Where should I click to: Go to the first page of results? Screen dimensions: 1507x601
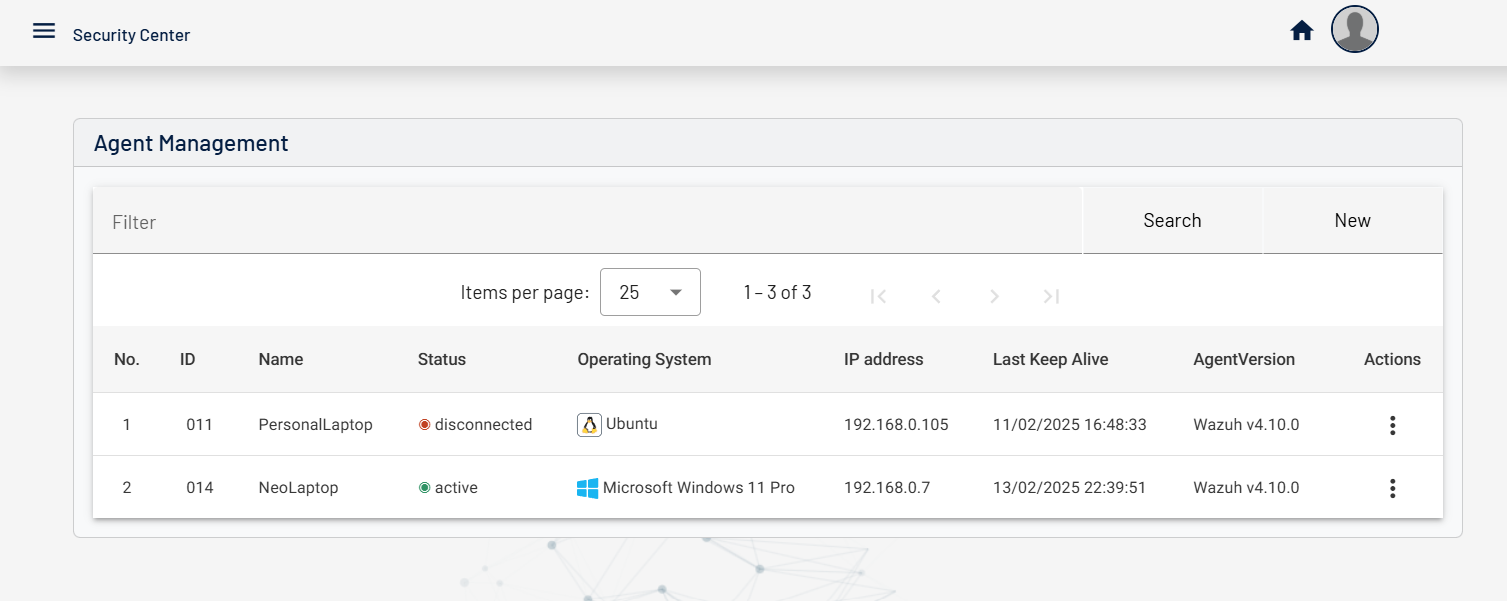coord(878,296)
